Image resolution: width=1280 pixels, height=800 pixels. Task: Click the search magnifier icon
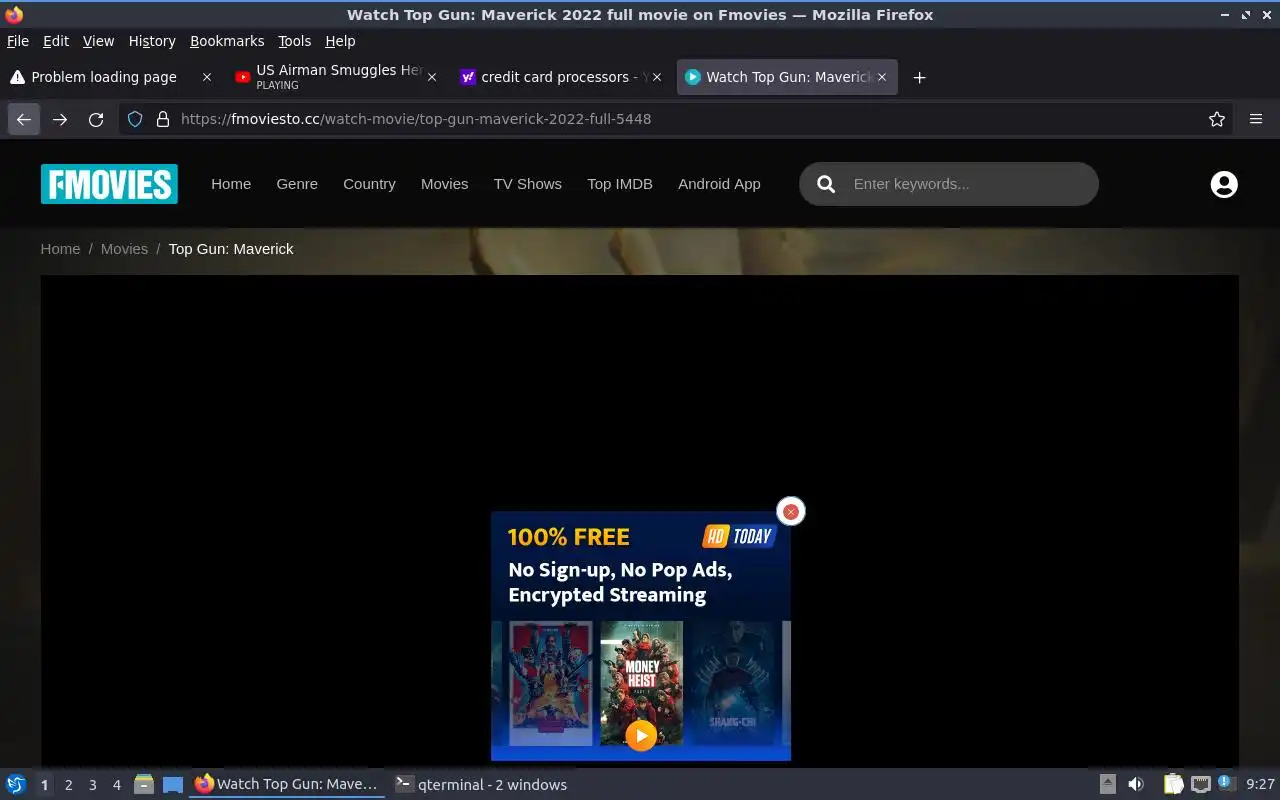point(826,184)
